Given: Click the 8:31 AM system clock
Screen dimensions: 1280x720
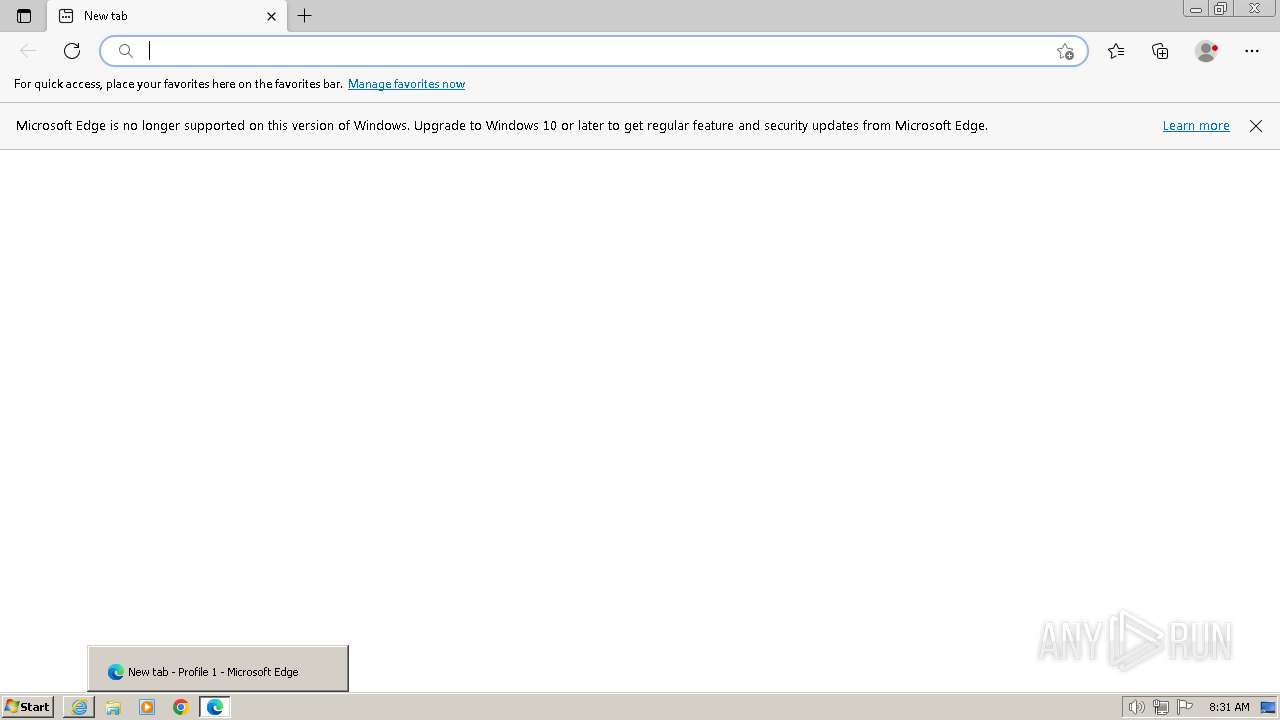Looking at the screenshot, I should (1229, 707).
